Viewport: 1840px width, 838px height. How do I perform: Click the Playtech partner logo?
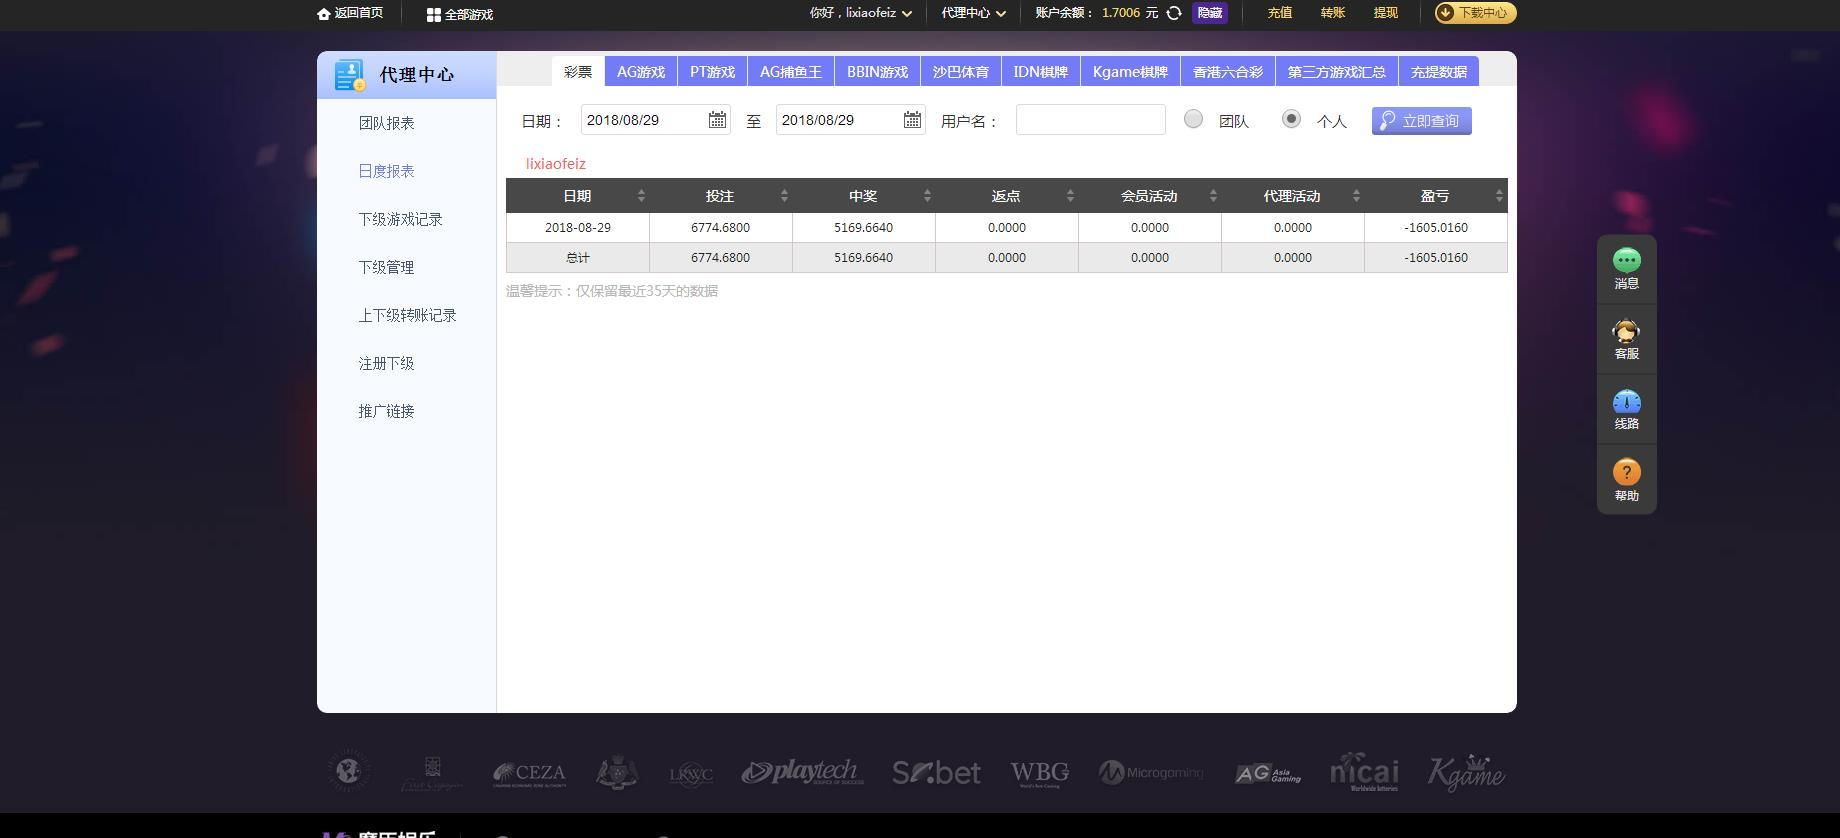point(802,772)
